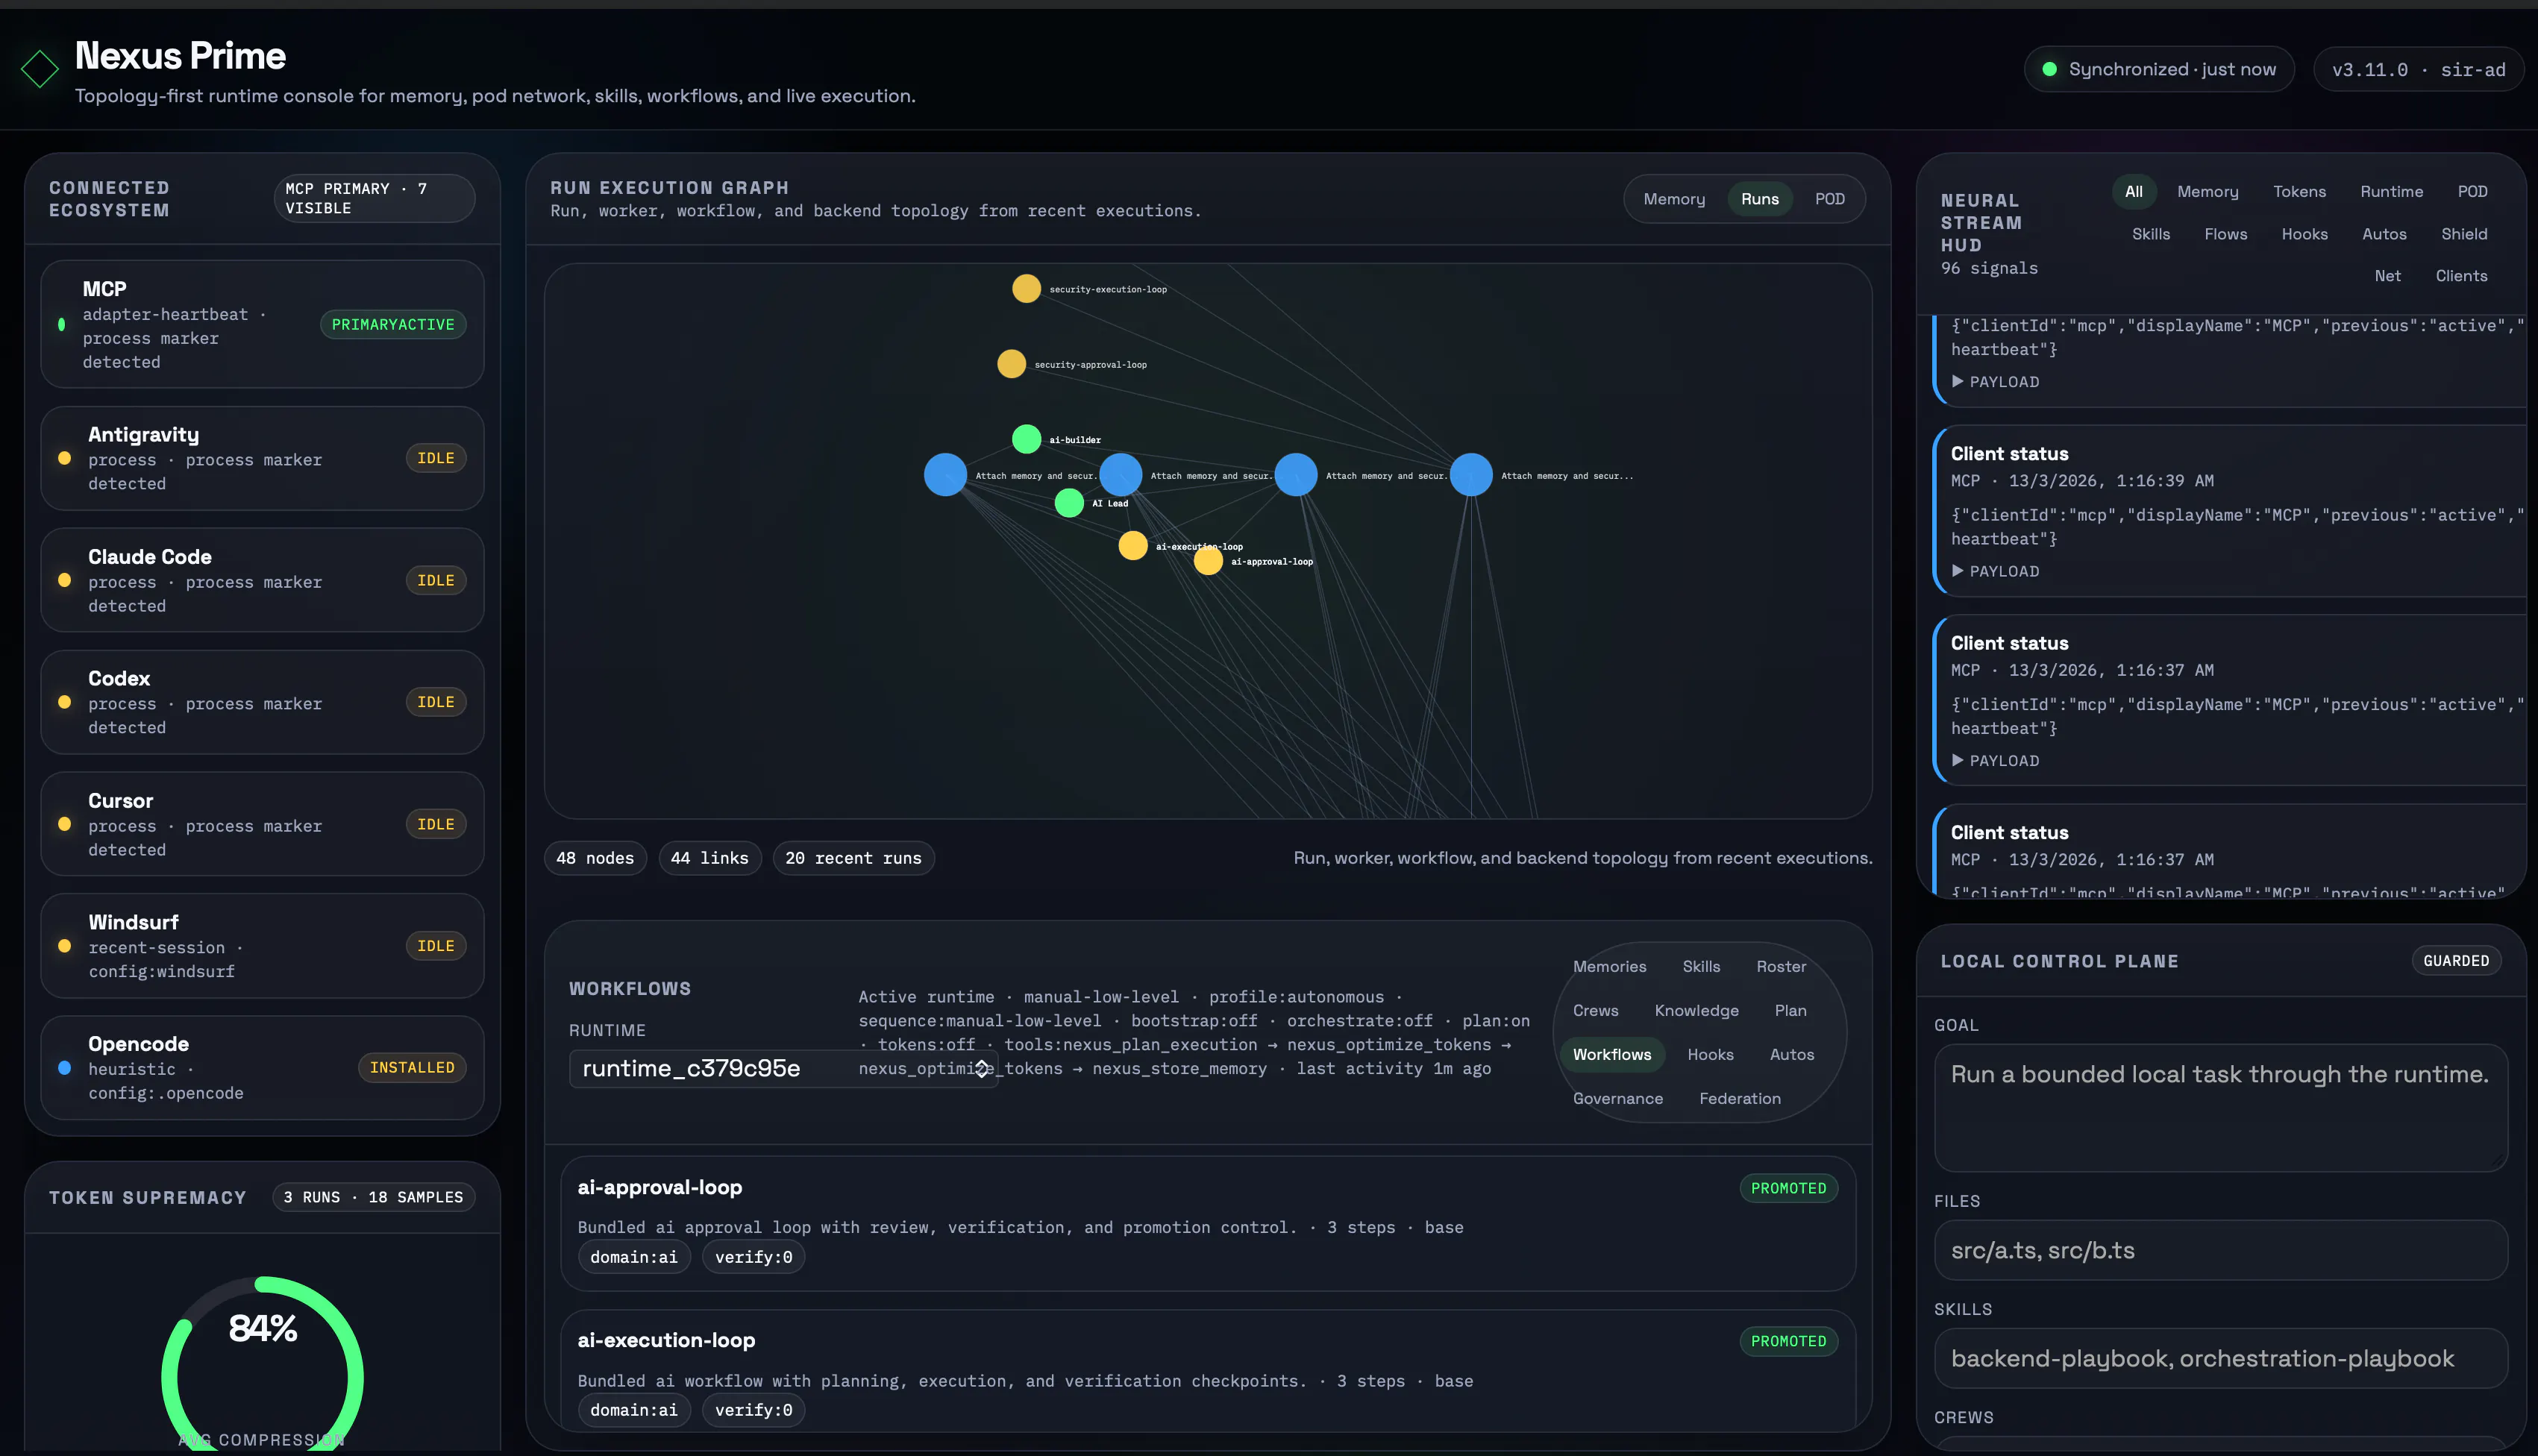Viewport: 2538px width, 1456px height.
Task: Select the yellow ai-approval-loop graph node
Action: (1208, 561)
